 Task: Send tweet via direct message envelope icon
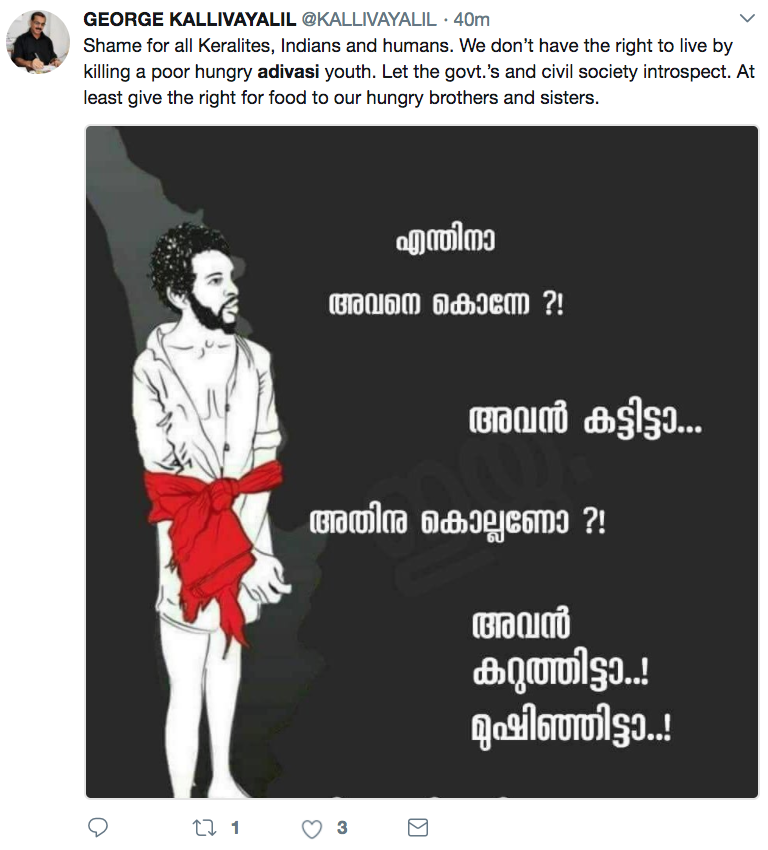[417, 827]
